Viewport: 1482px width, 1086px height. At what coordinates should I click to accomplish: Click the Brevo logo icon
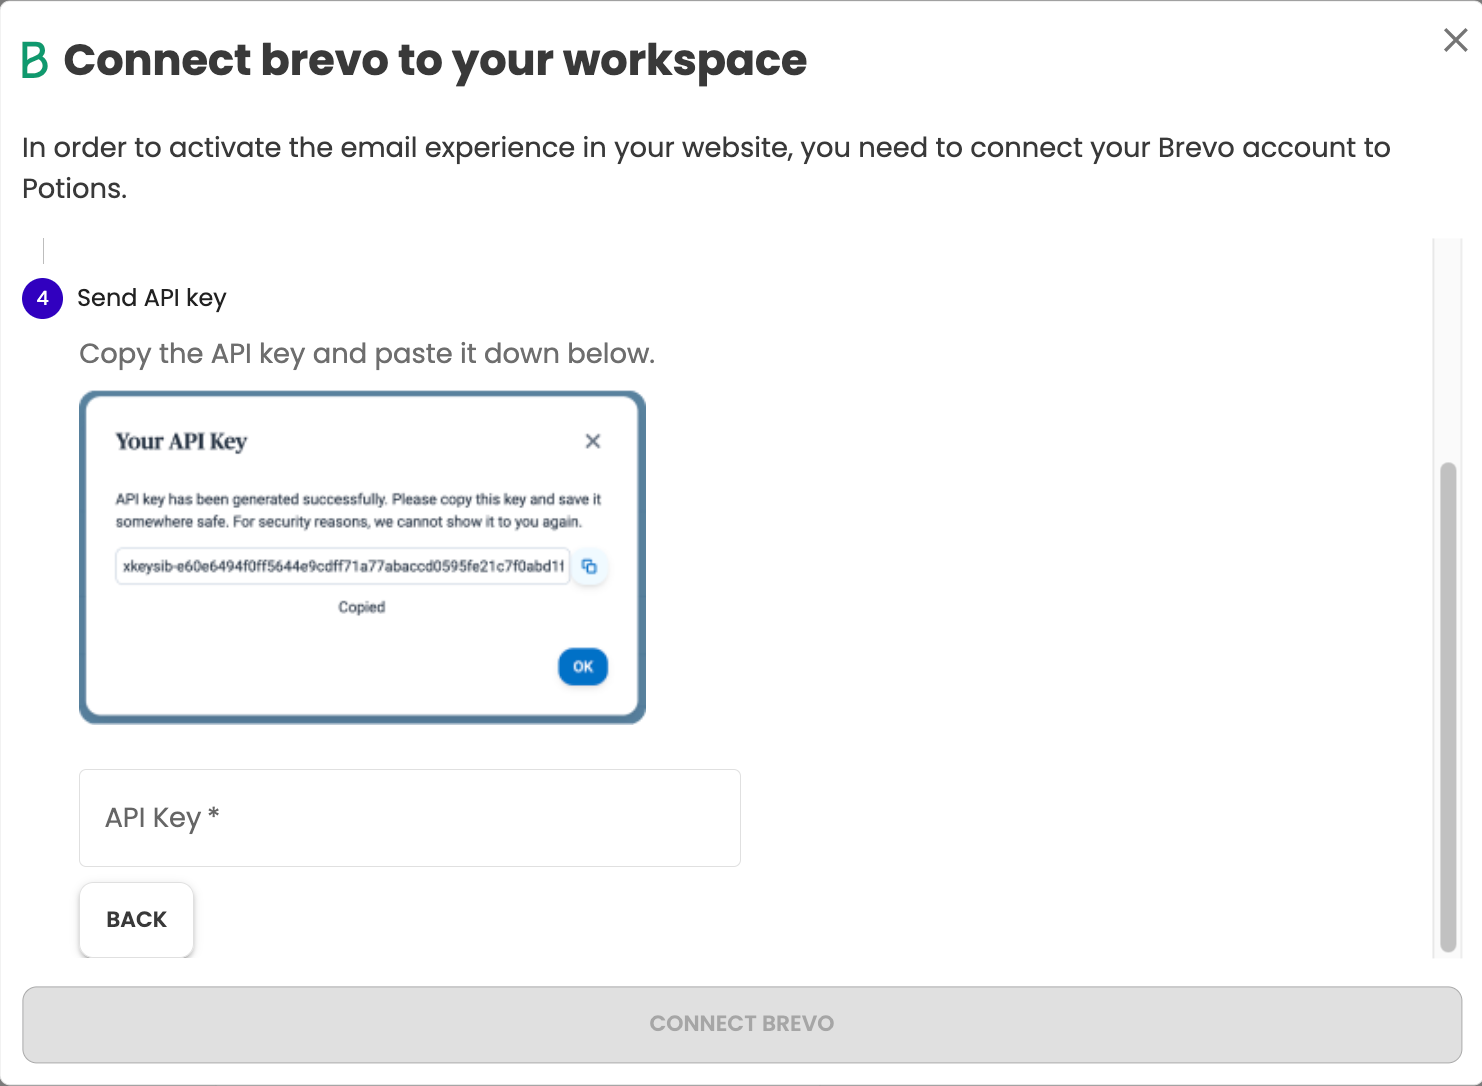(x=35, y=60)
